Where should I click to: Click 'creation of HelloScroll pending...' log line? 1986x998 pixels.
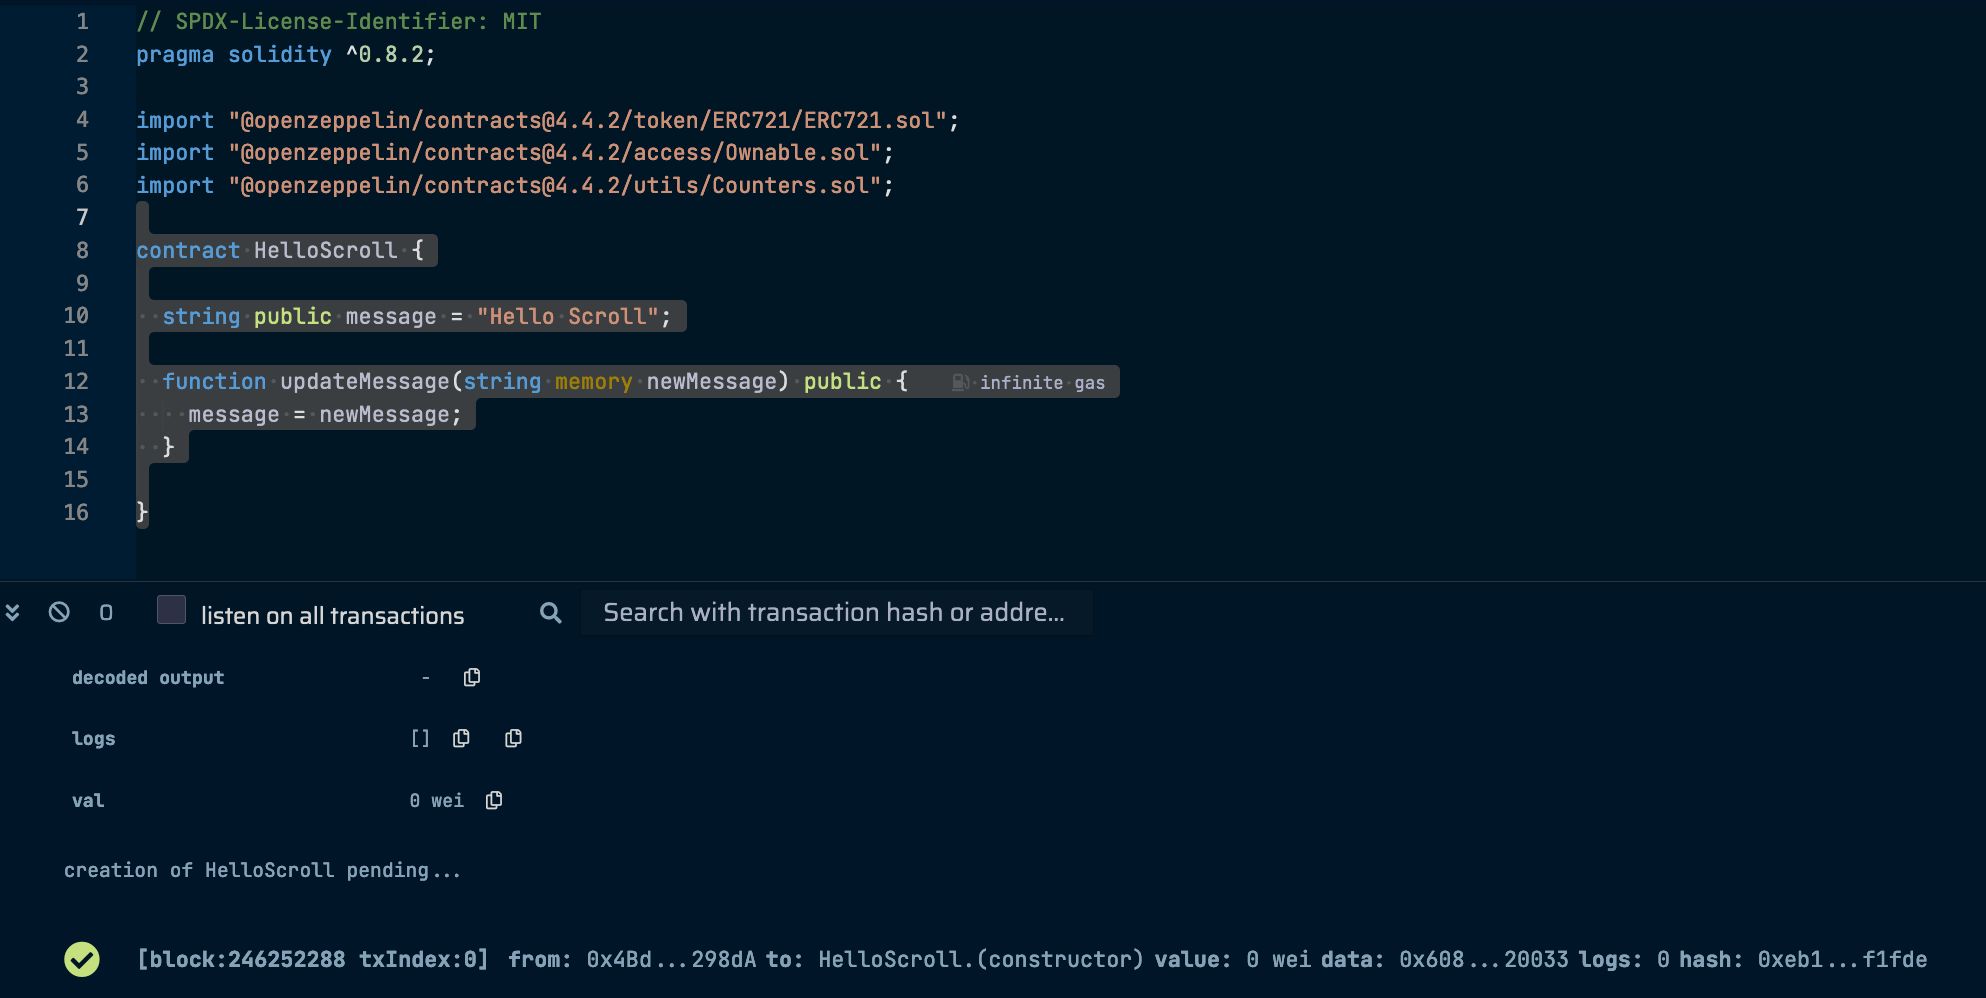[263, 871]
